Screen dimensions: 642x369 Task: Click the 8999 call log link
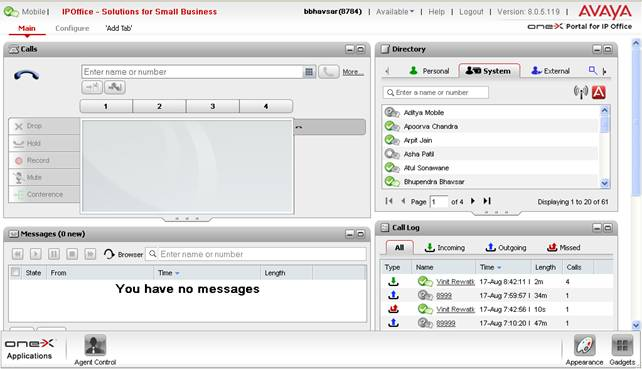tap(444, 296)
